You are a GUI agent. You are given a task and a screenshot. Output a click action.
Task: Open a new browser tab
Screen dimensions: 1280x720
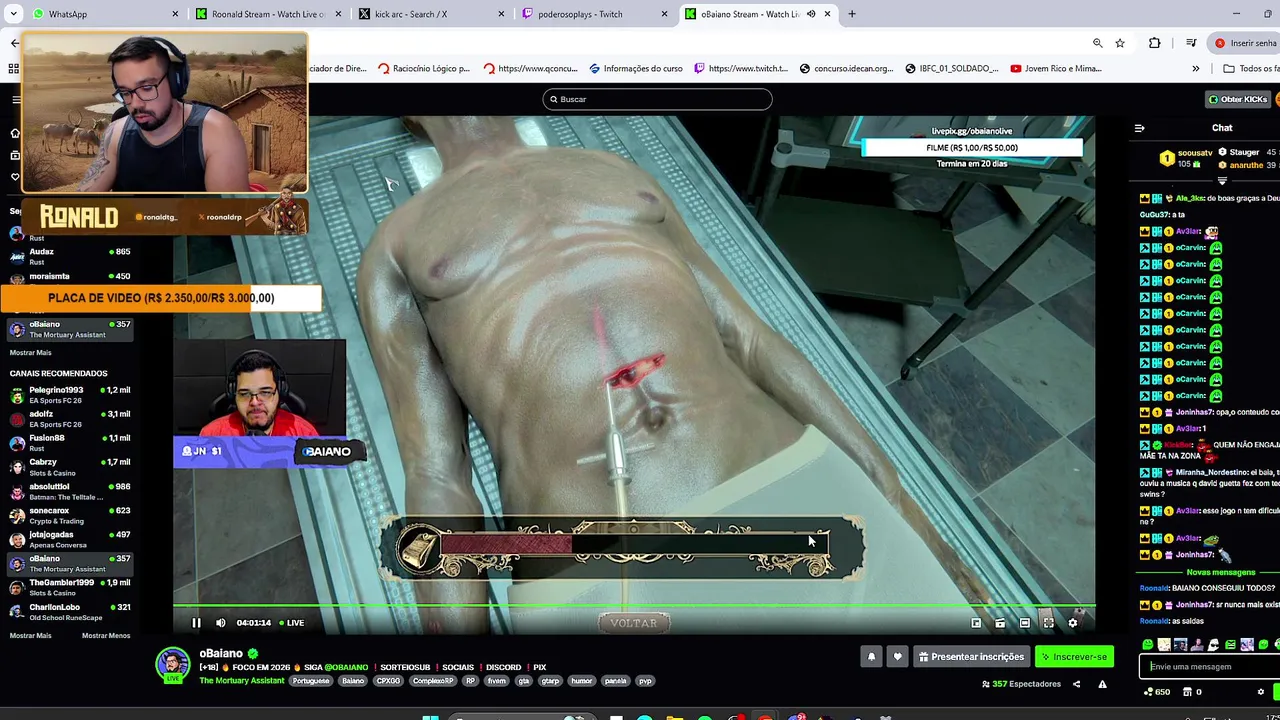(852, 14)
